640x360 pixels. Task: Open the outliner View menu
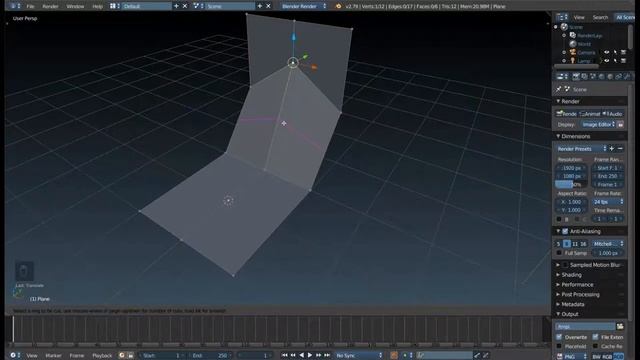[x=579, y=17]
